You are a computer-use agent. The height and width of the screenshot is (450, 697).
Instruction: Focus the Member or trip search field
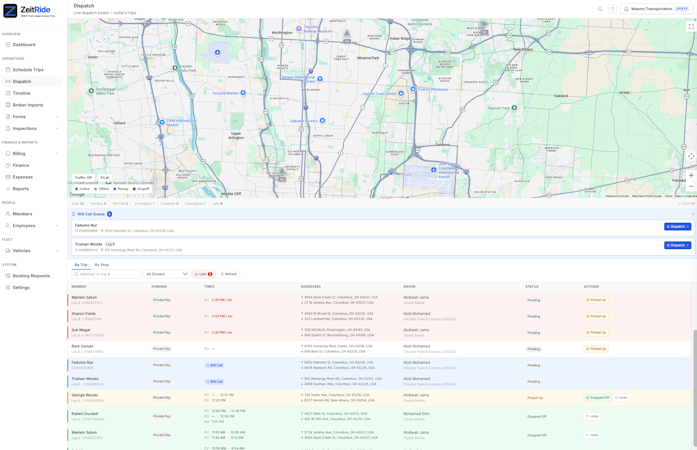pyautogui.click(x=106, y=274)
